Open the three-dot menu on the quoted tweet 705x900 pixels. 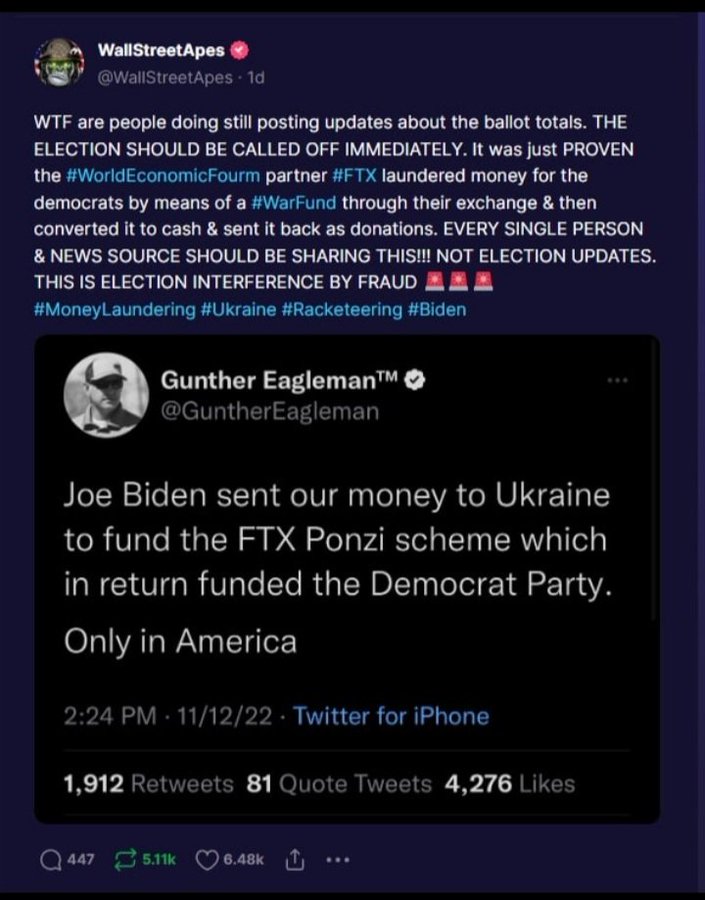[618, 380]
